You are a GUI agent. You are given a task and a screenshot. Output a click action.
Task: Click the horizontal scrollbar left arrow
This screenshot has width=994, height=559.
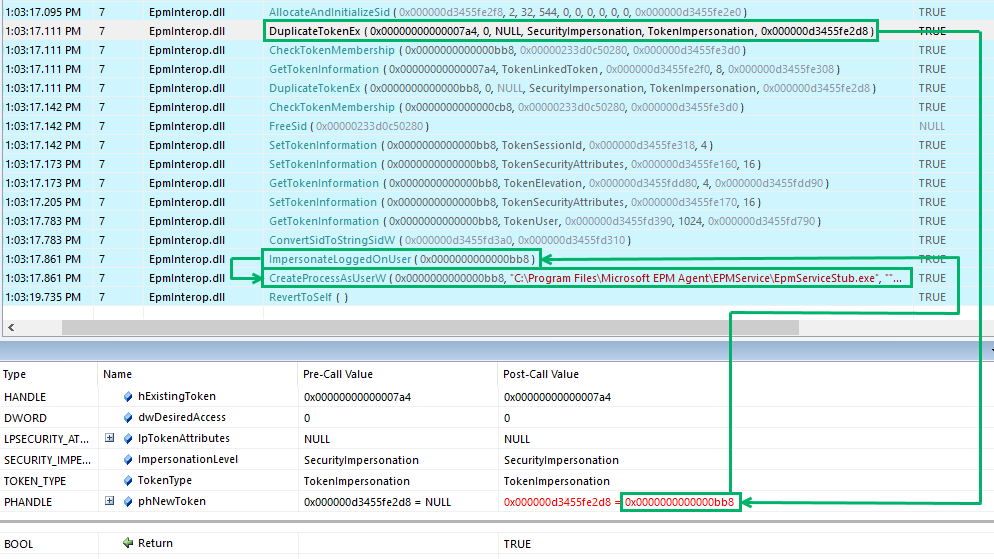[x=11, y=327]
